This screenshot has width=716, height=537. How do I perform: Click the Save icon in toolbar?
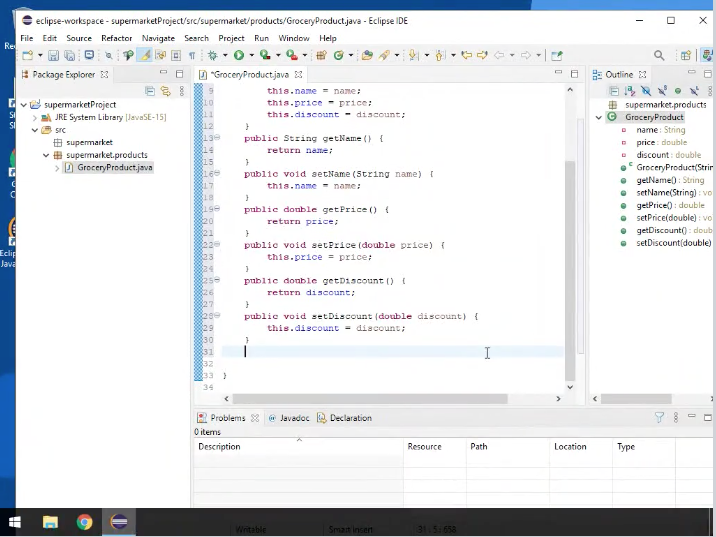pos(54,56)
